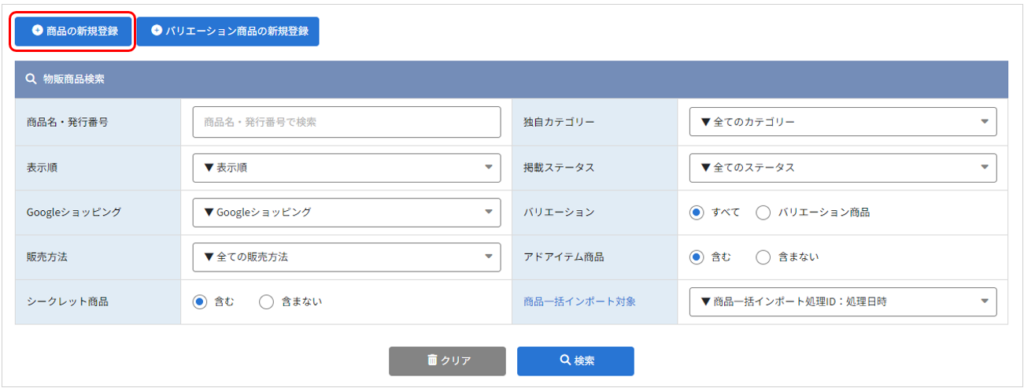Viewport: 1024px width, 388px height.
Task: Click the magnifier icon on 検索 button
Action: [x=566, y=360]
